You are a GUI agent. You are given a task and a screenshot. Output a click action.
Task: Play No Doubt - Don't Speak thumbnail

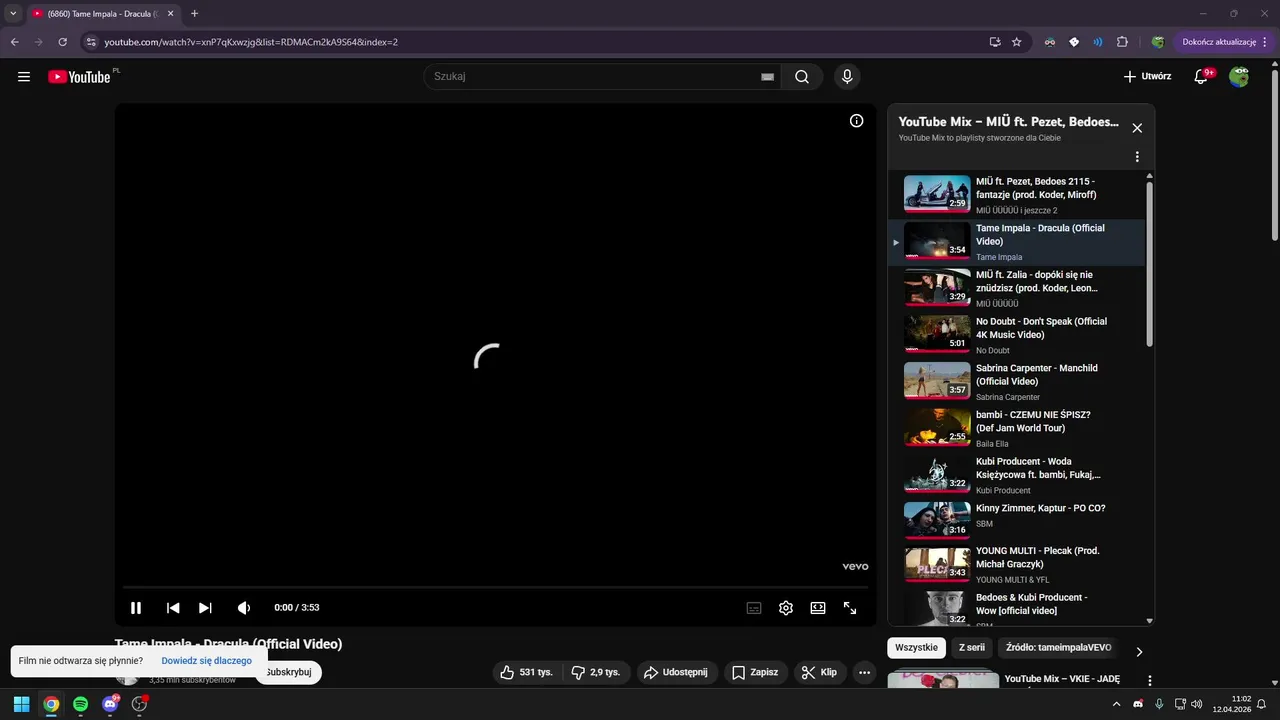click(x=937, y=334)
